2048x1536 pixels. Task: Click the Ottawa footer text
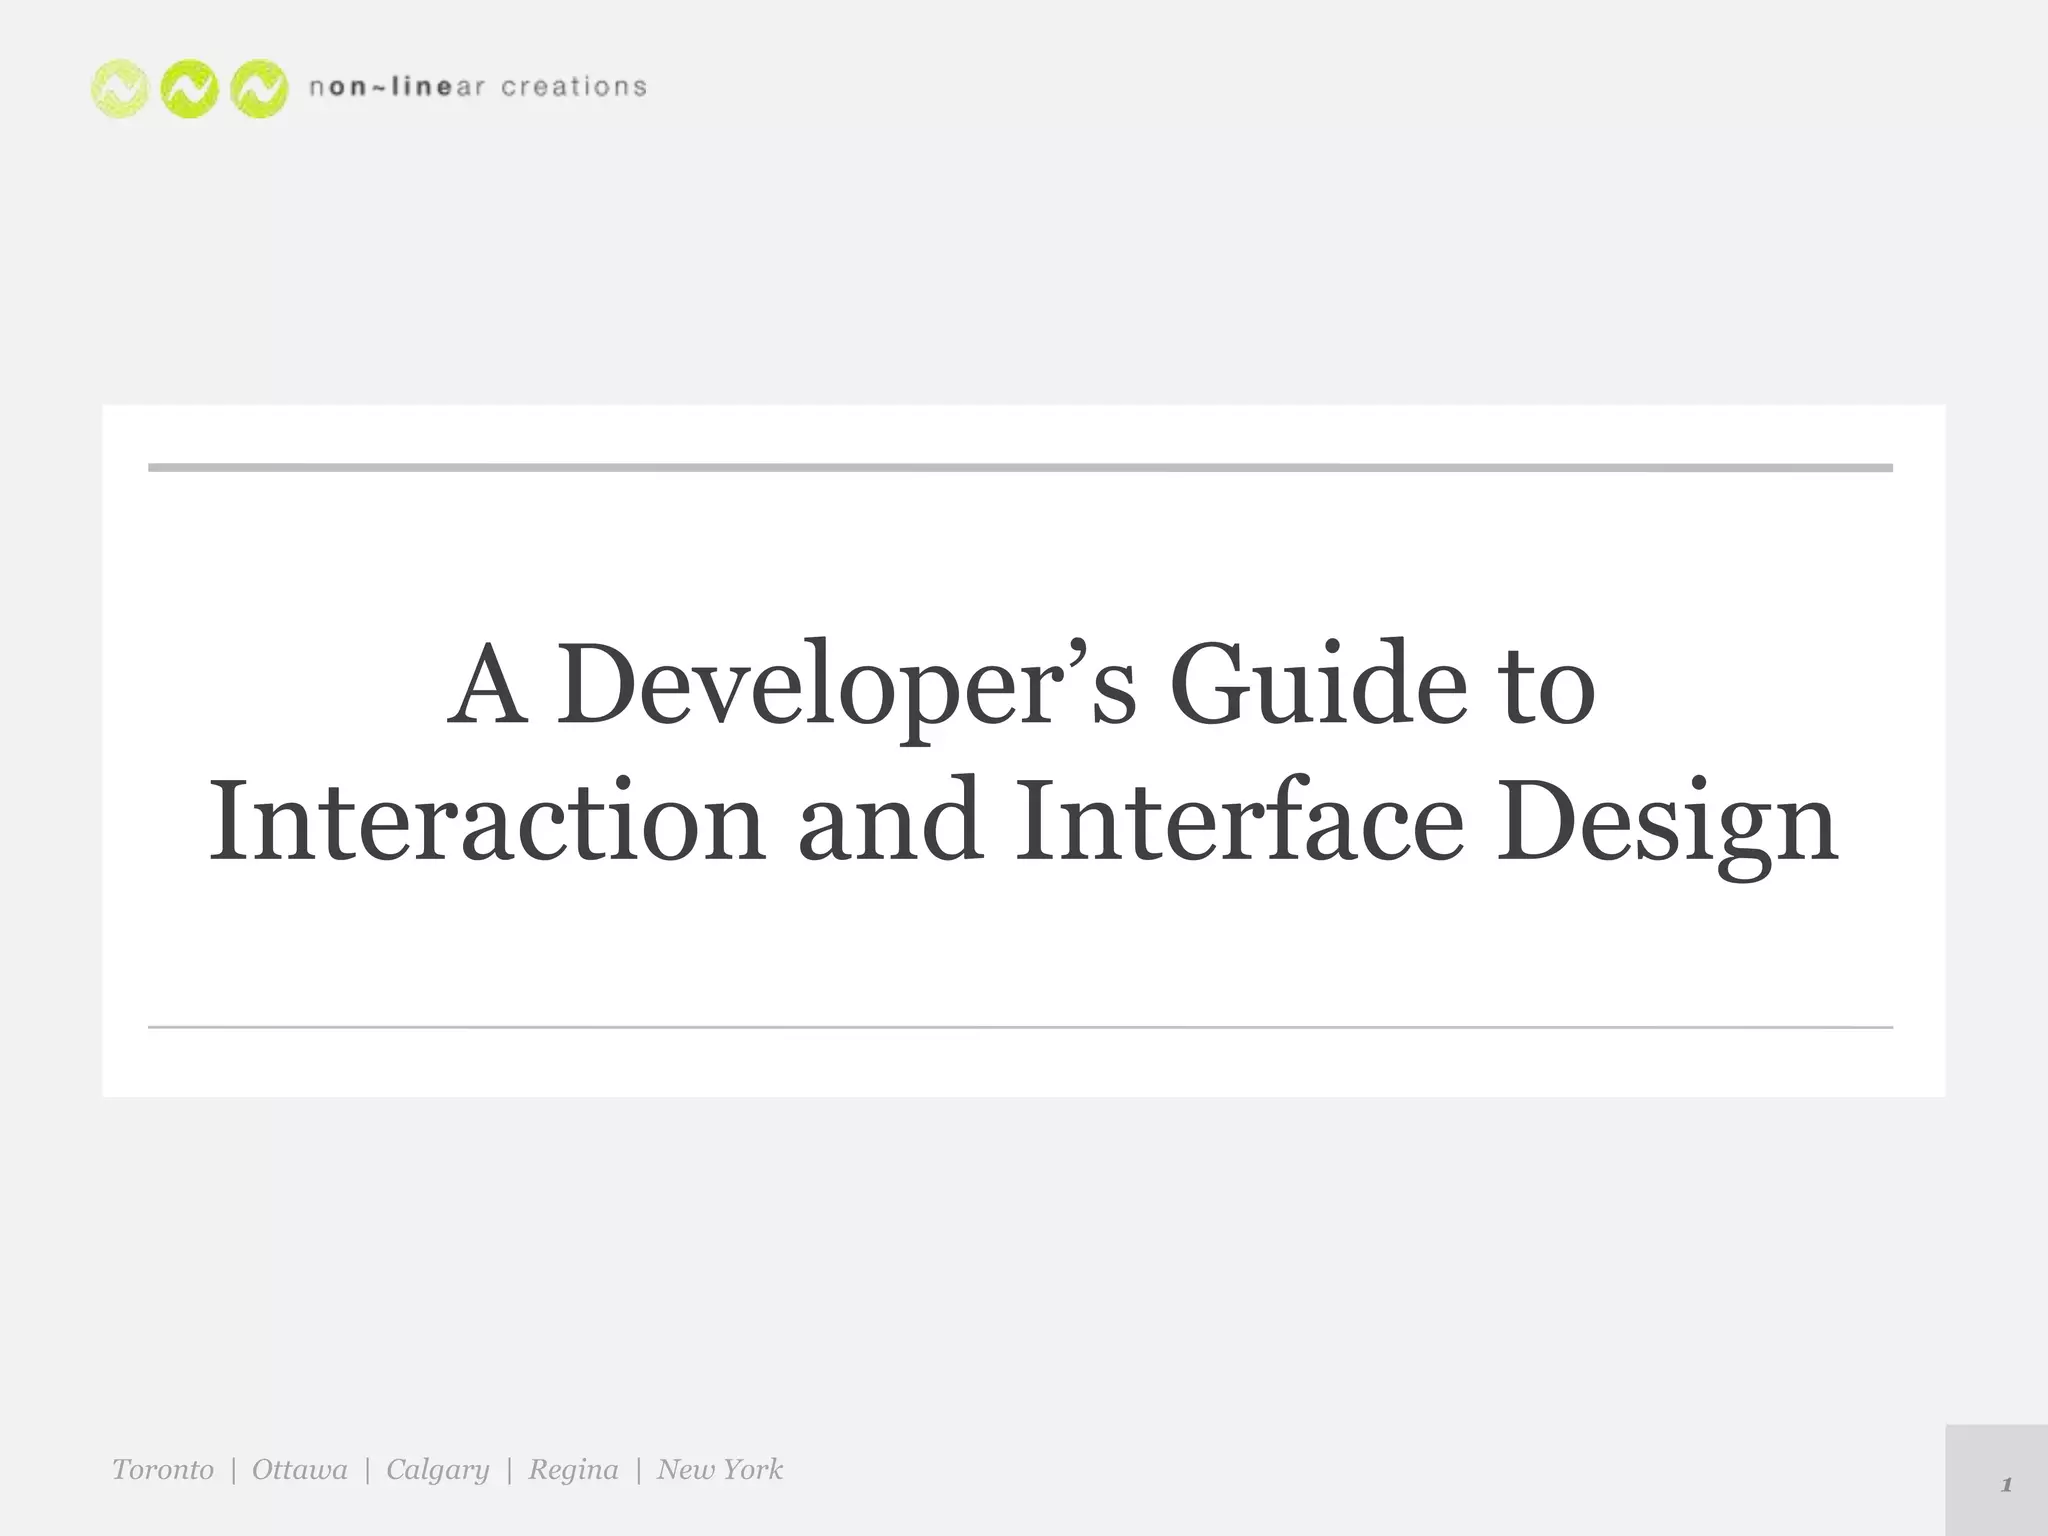(x=300, y=1469)
